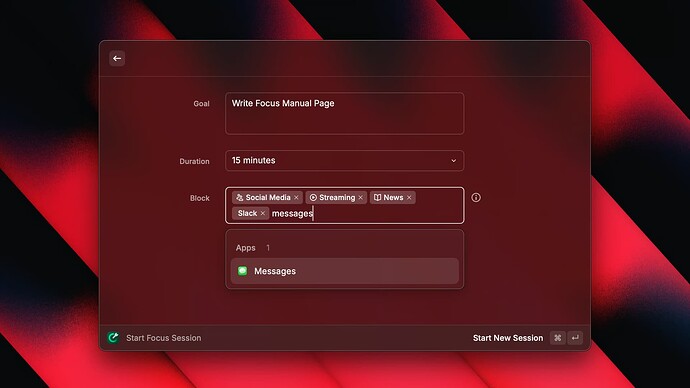690x388 pixels.
Task: Click the green Start Focus Session icon
Action: coord(113,337)
